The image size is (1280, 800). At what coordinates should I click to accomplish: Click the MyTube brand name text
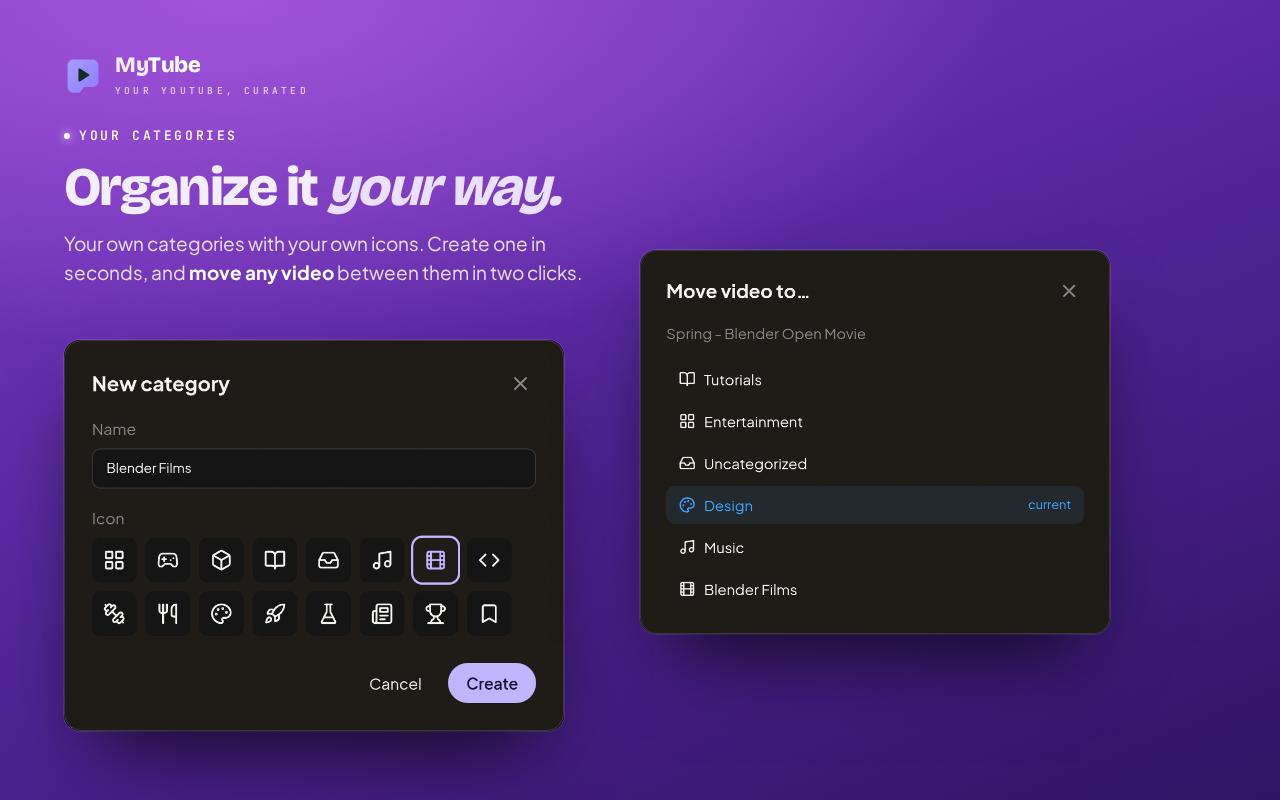[x=158, y=65]
